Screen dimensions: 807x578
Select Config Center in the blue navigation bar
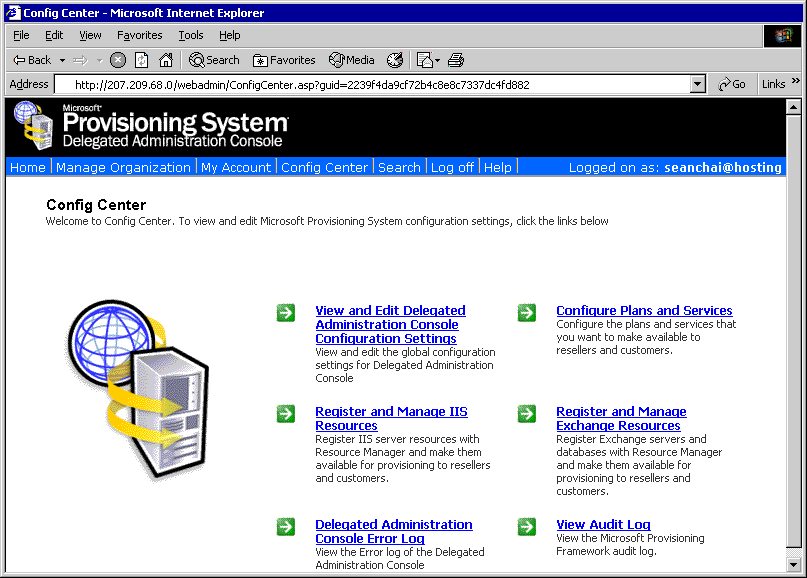pos(325,167)
